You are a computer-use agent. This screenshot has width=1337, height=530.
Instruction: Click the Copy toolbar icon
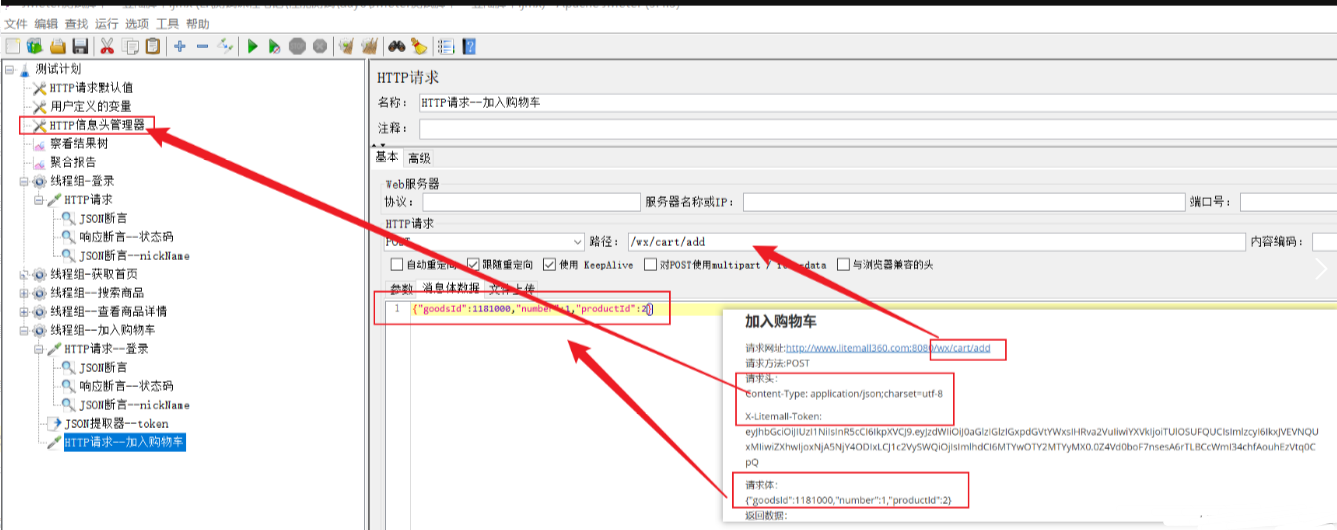[130, 46]
